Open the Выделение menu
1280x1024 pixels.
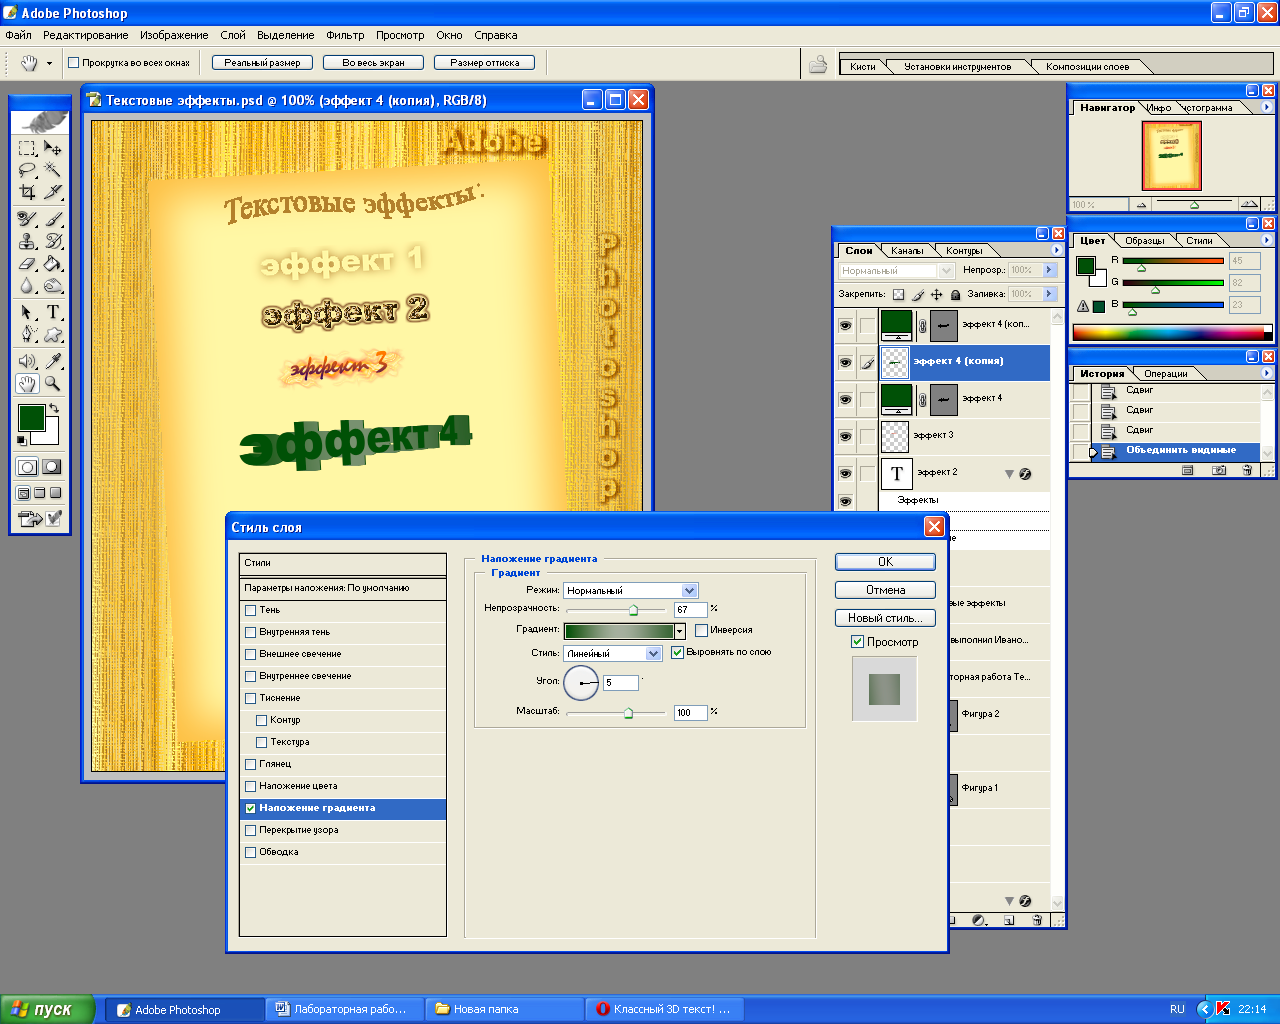[x=285, y=35]
